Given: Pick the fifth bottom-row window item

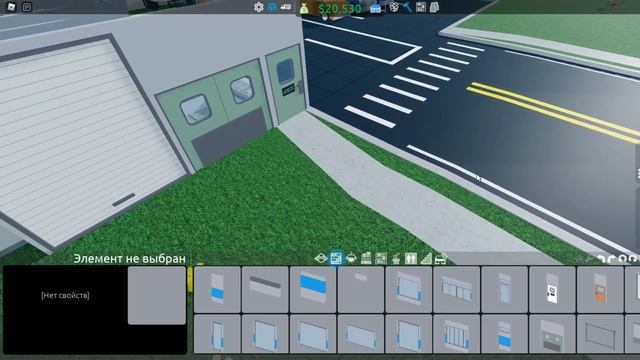Looking at the screenshot, I should coord(409,334).
